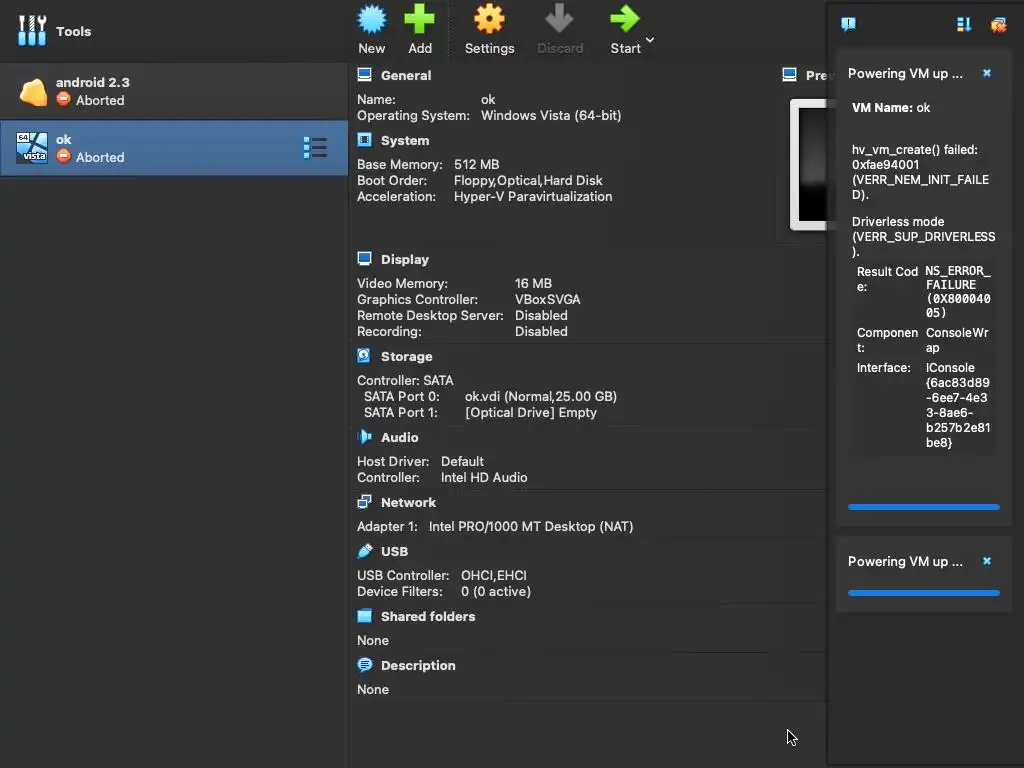Viewport: 1024px width, 768px height.
Task: Click the Vista 64 OS icon
Action: pyautogui.click(x=33, y=148)
